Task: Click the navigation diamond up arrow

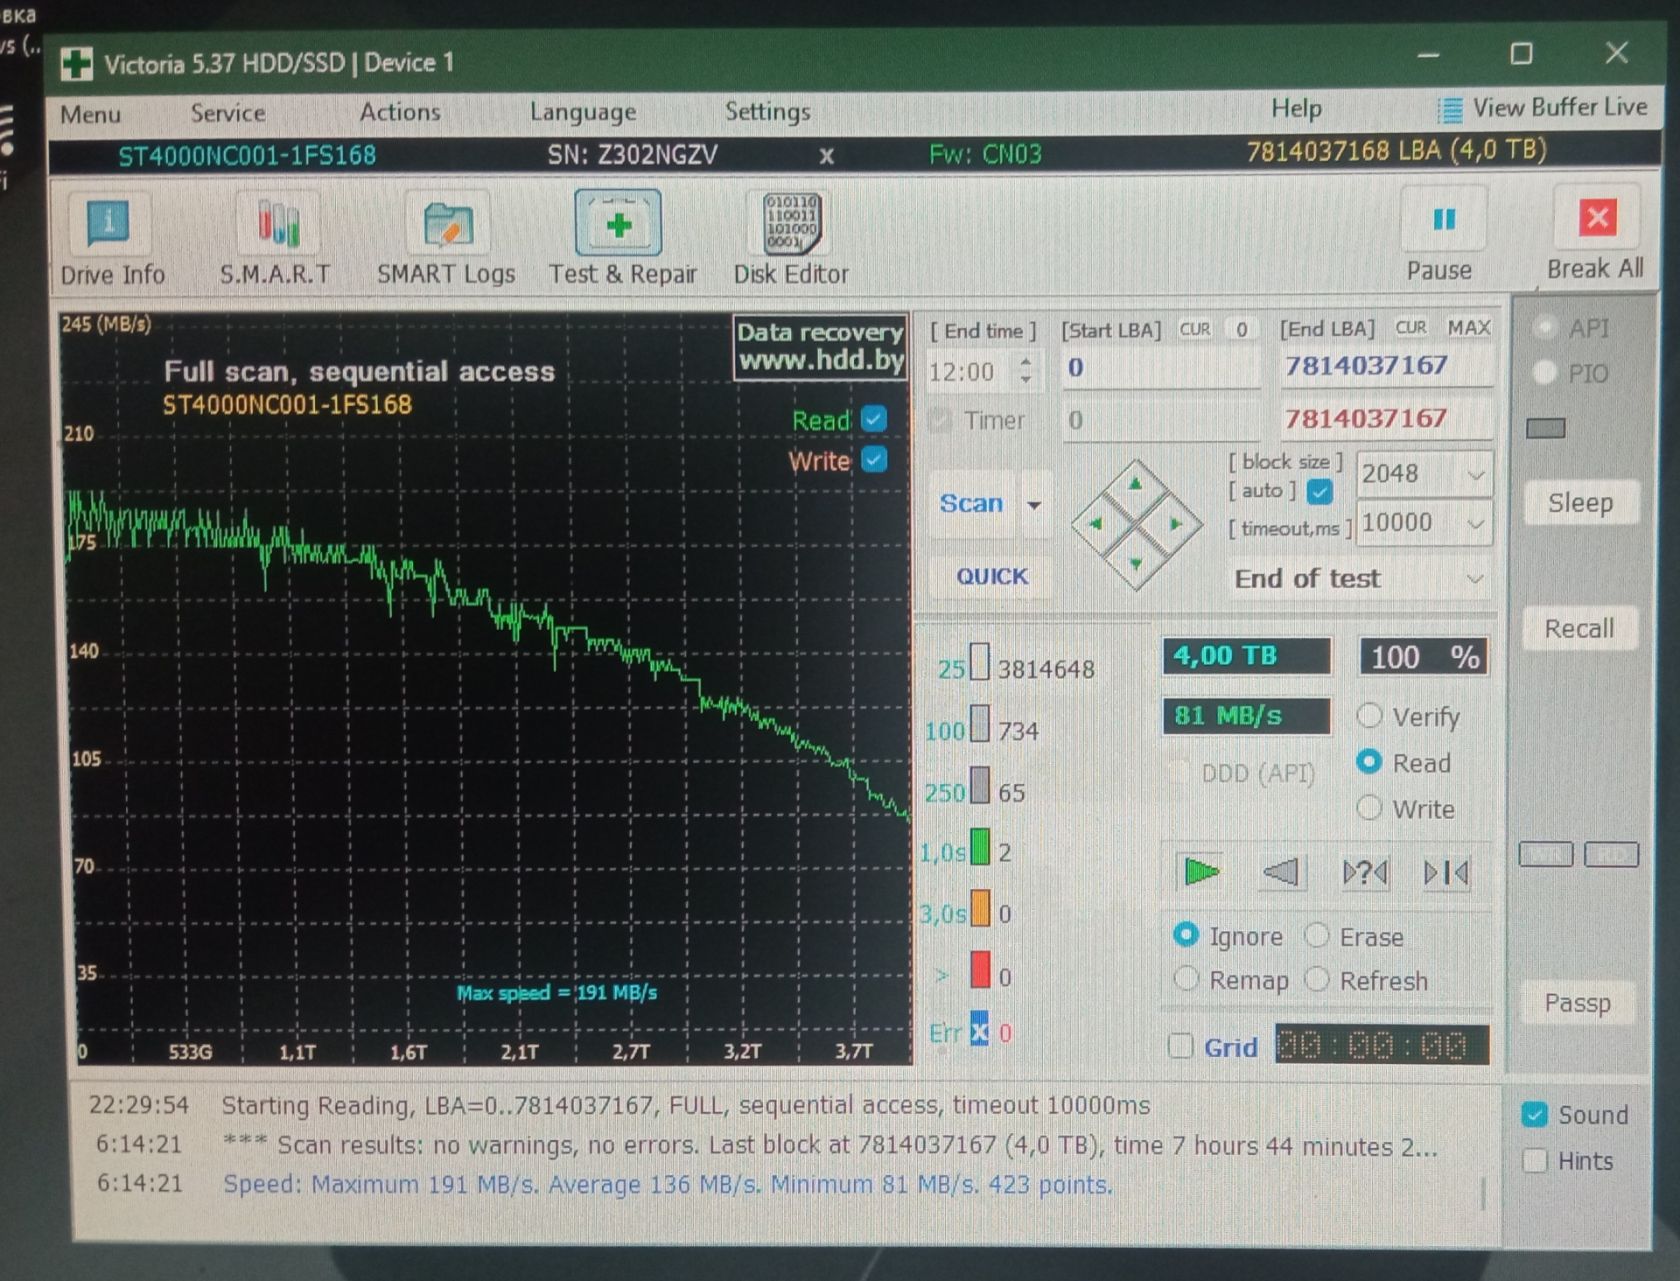Action: point(1135,484)
